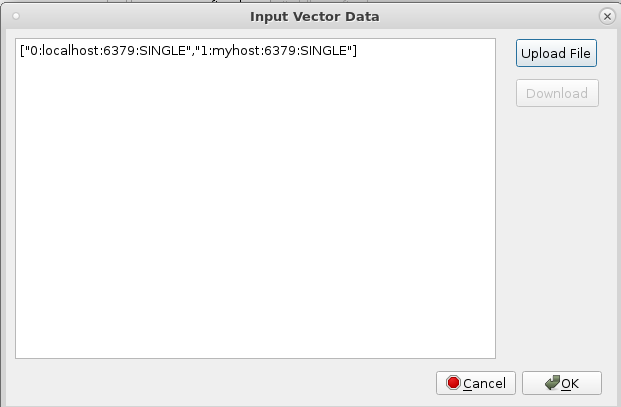The image size is (621, 407).
Task: Click the round window menu dot in title bar
Action: pyautogui.click(x=16, y=16)
